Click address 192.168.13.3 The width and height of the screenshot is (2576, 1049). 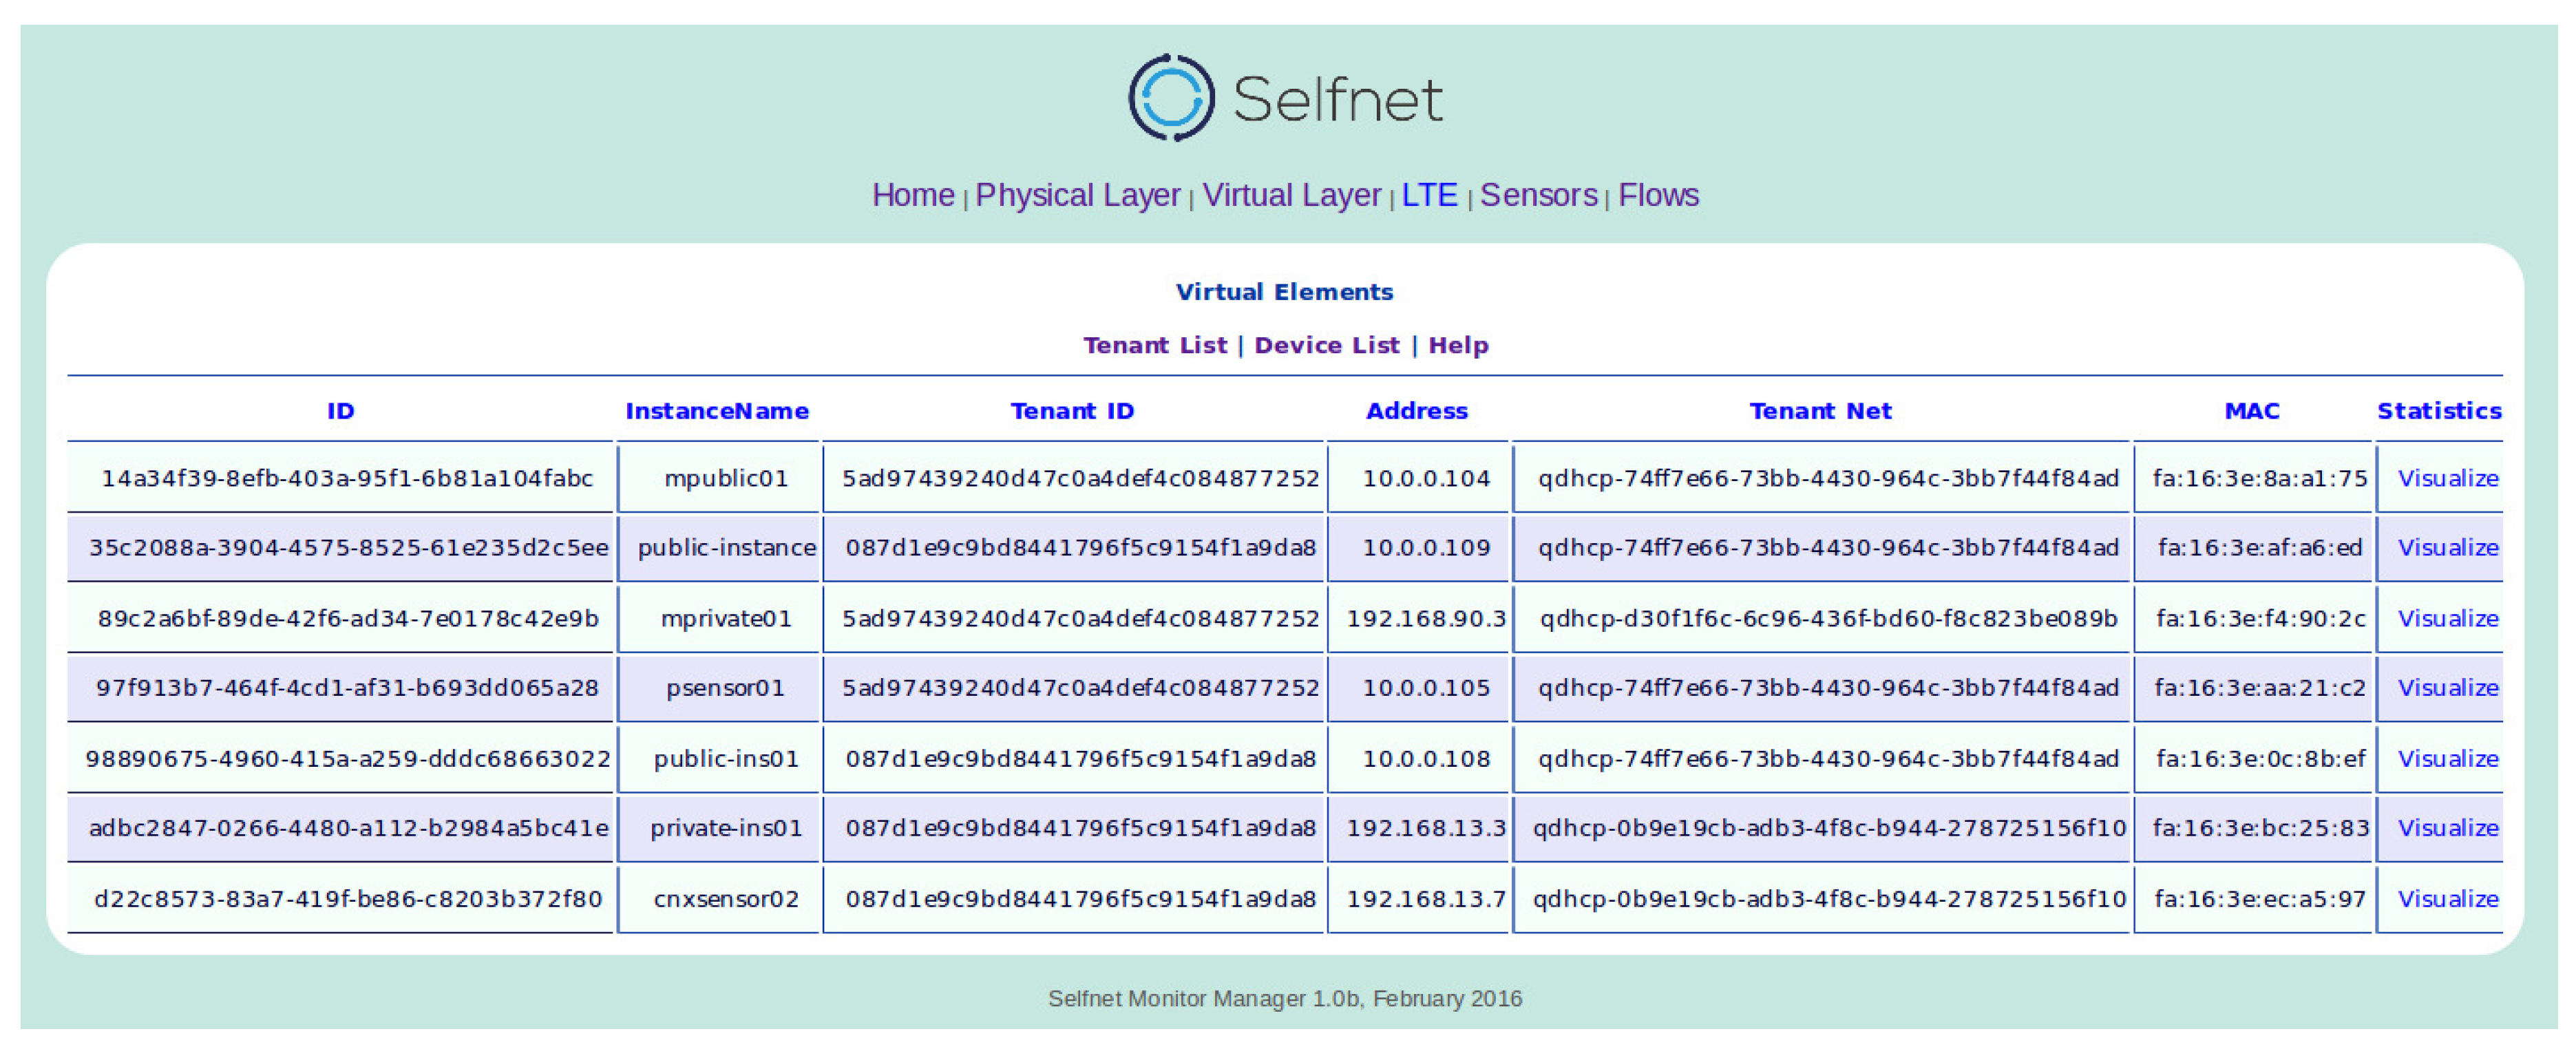(x=1426, y=827)
